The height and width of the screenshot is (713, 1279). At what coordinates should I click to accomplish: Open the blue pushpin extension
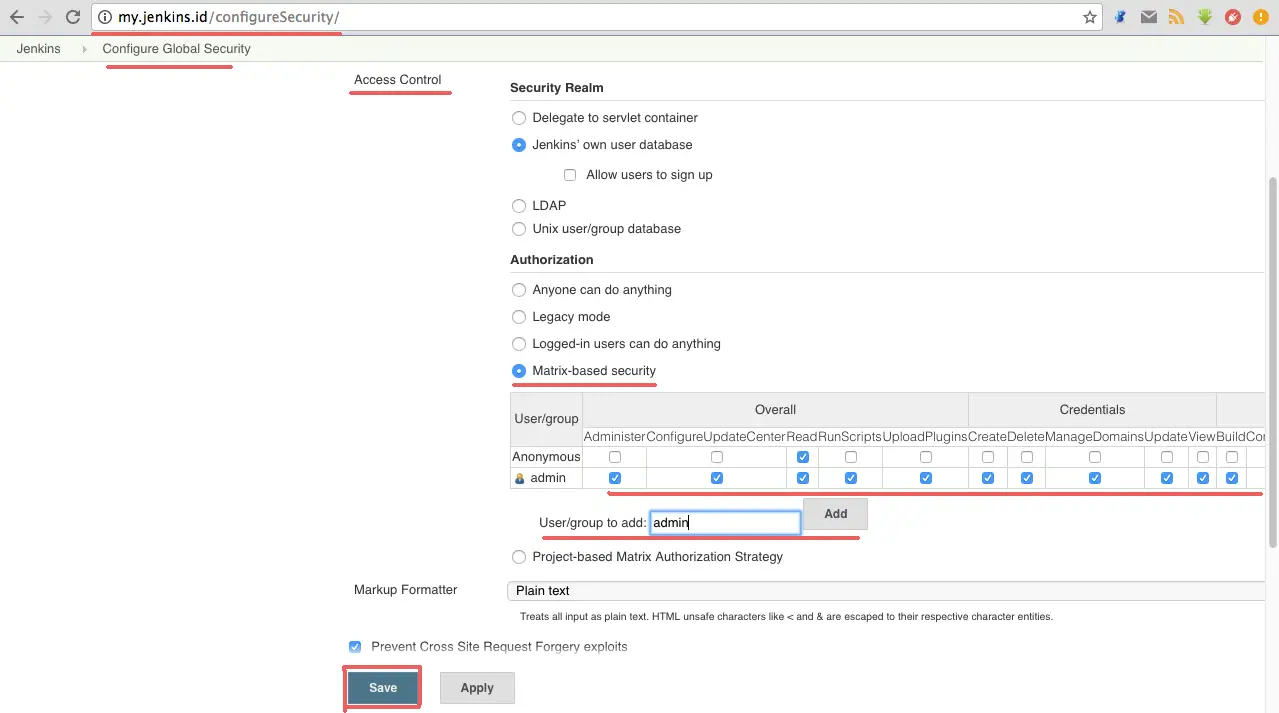point(1121,17)
